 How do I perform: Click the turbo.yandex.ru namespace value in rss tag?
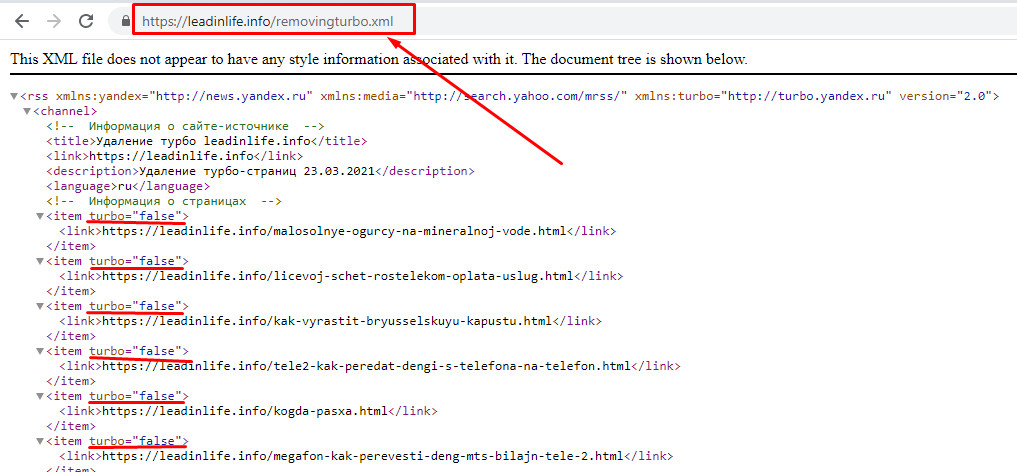[x=808, y=97]
